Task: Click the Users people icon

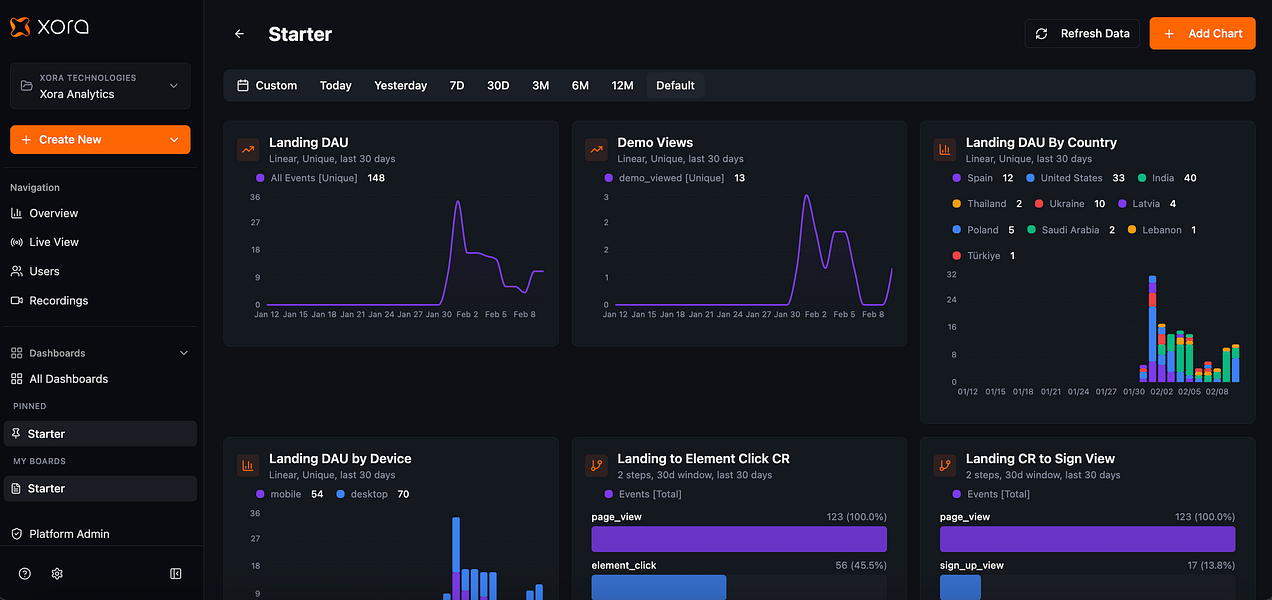Action: 16,271
